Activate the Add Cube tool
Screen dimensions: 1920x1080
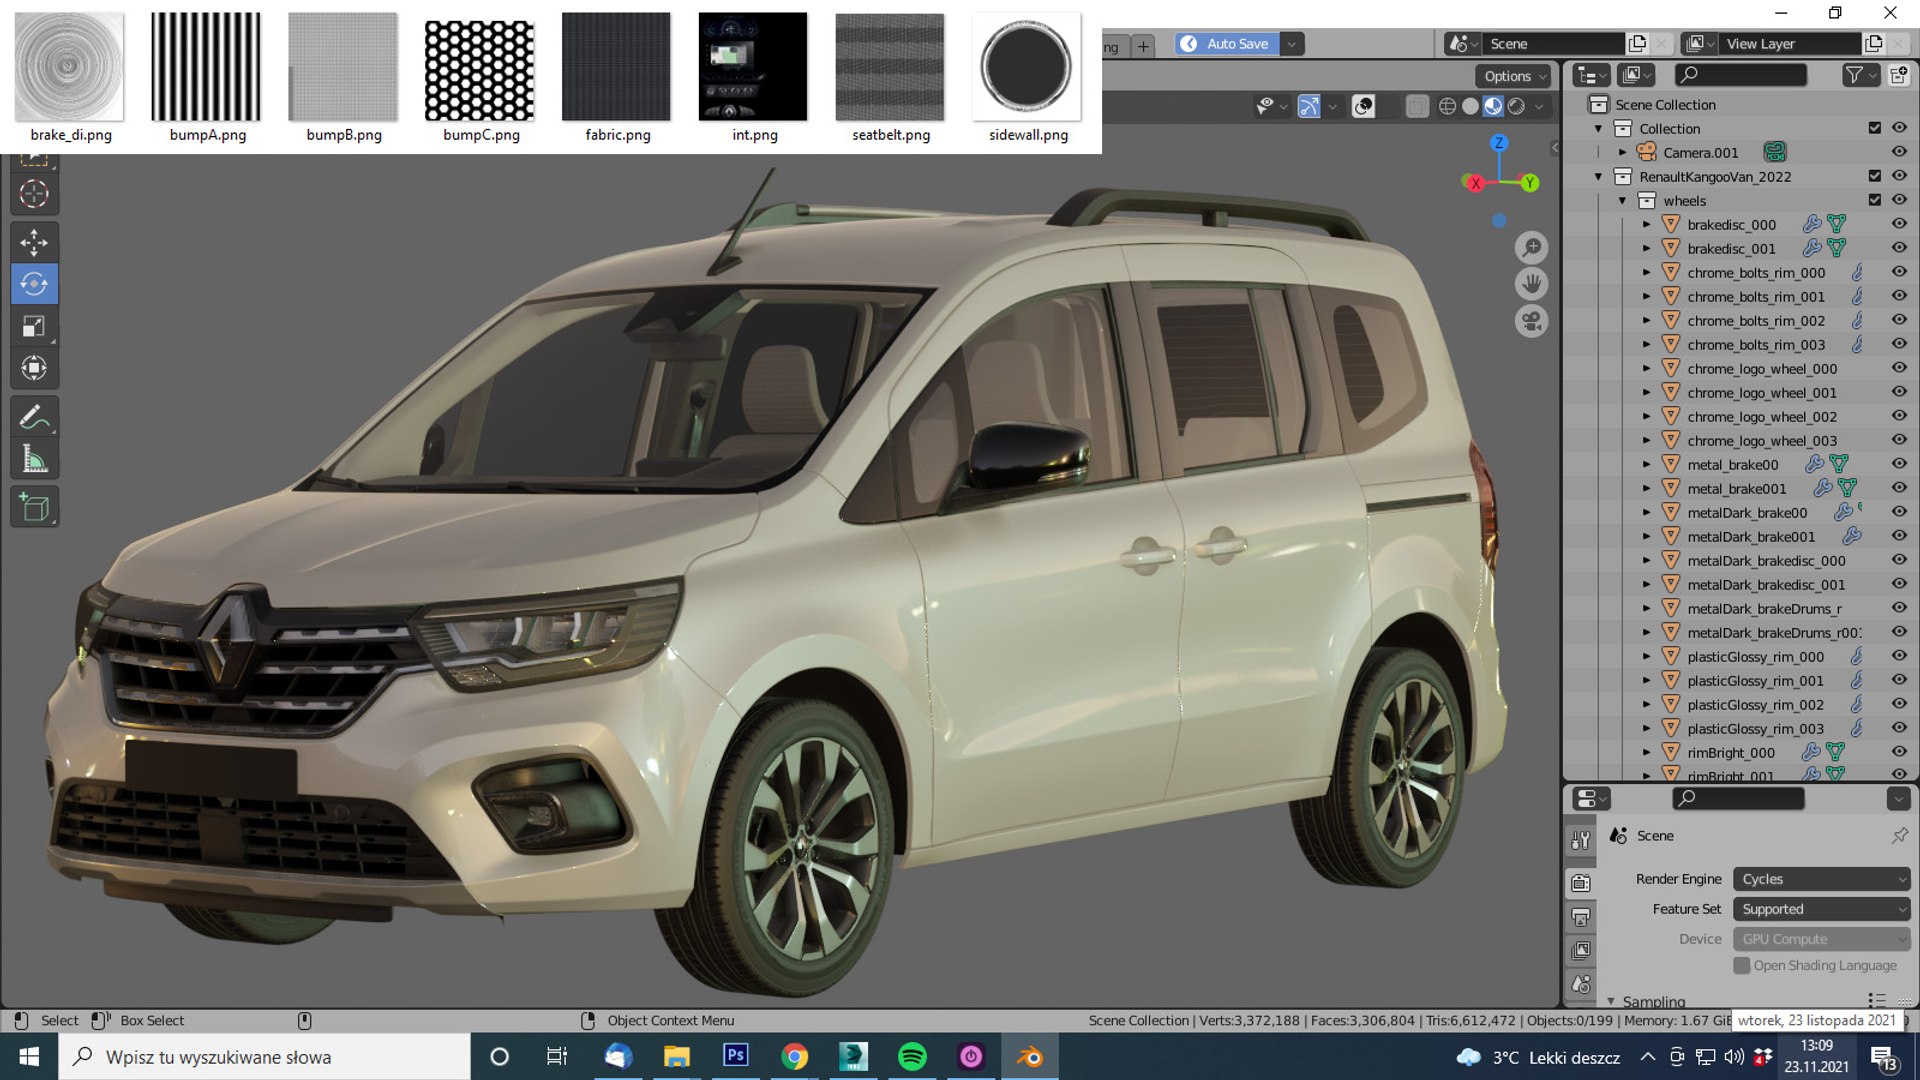[34, 507]
